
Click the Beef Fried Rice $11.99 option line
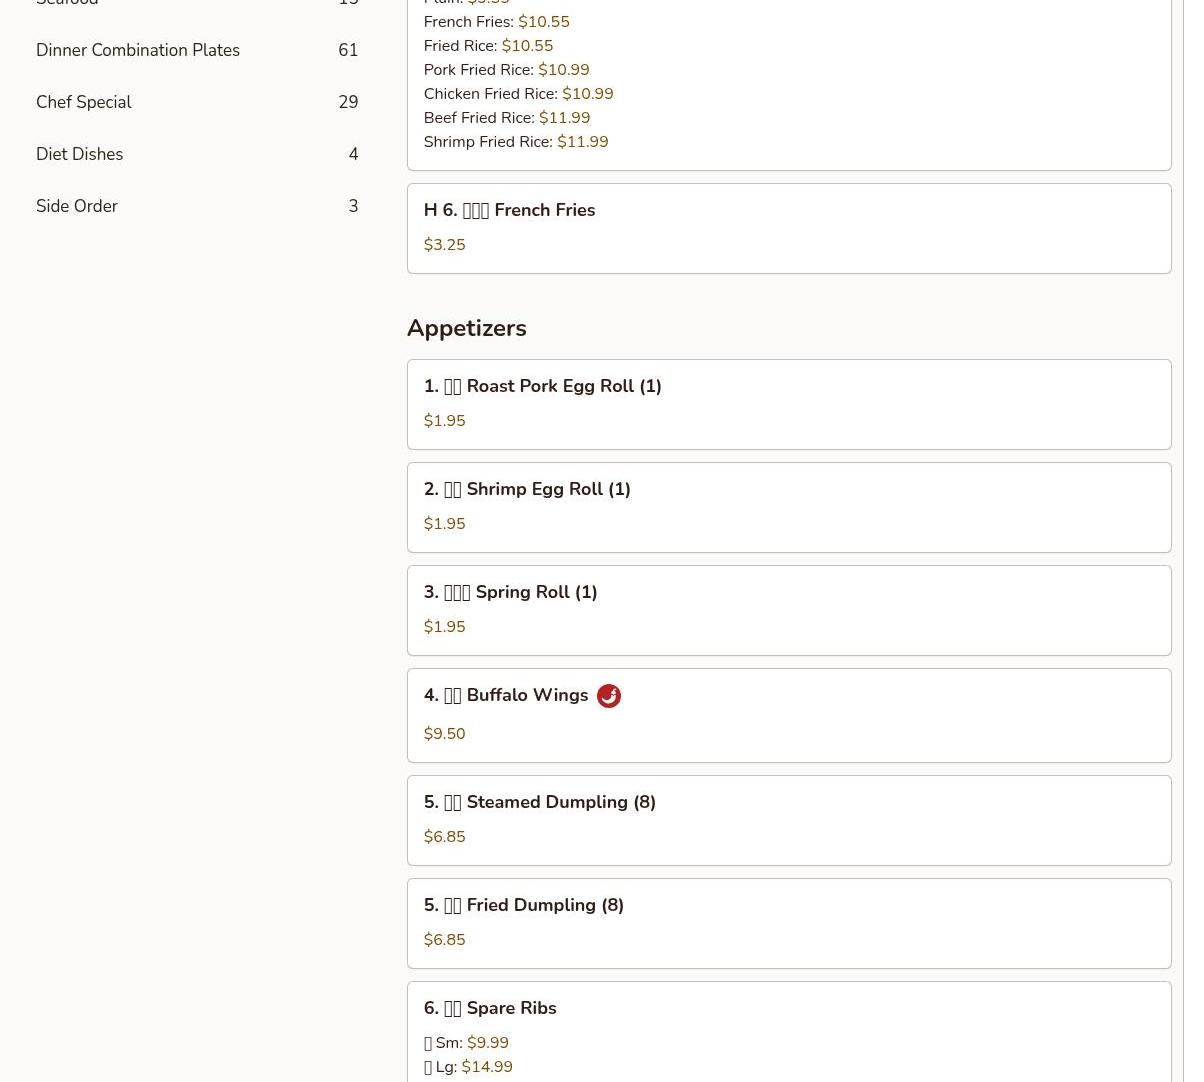click(506, 118)
